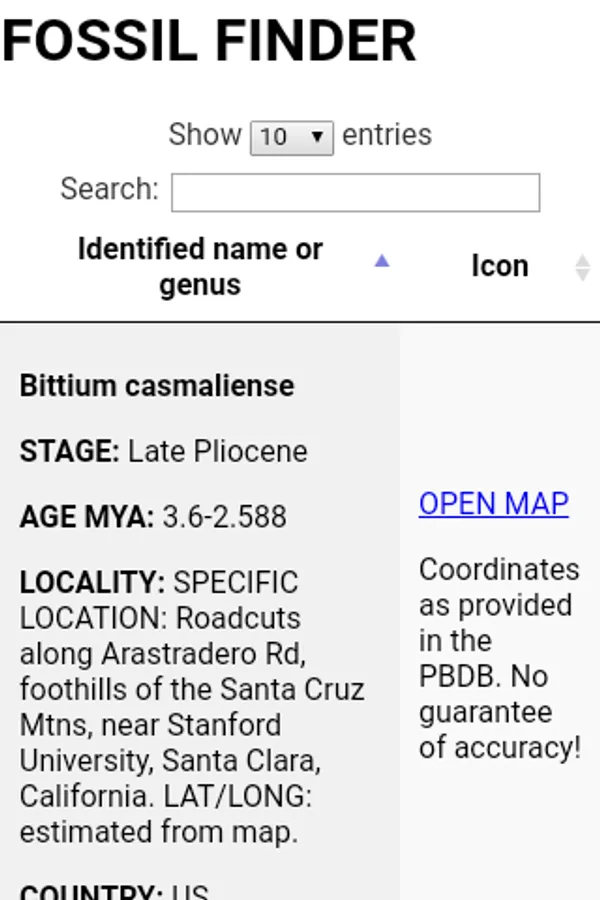The image size is (600, 900).
Task: Click the dropdown arrow beside the 10
Action: tap(318, 137)
